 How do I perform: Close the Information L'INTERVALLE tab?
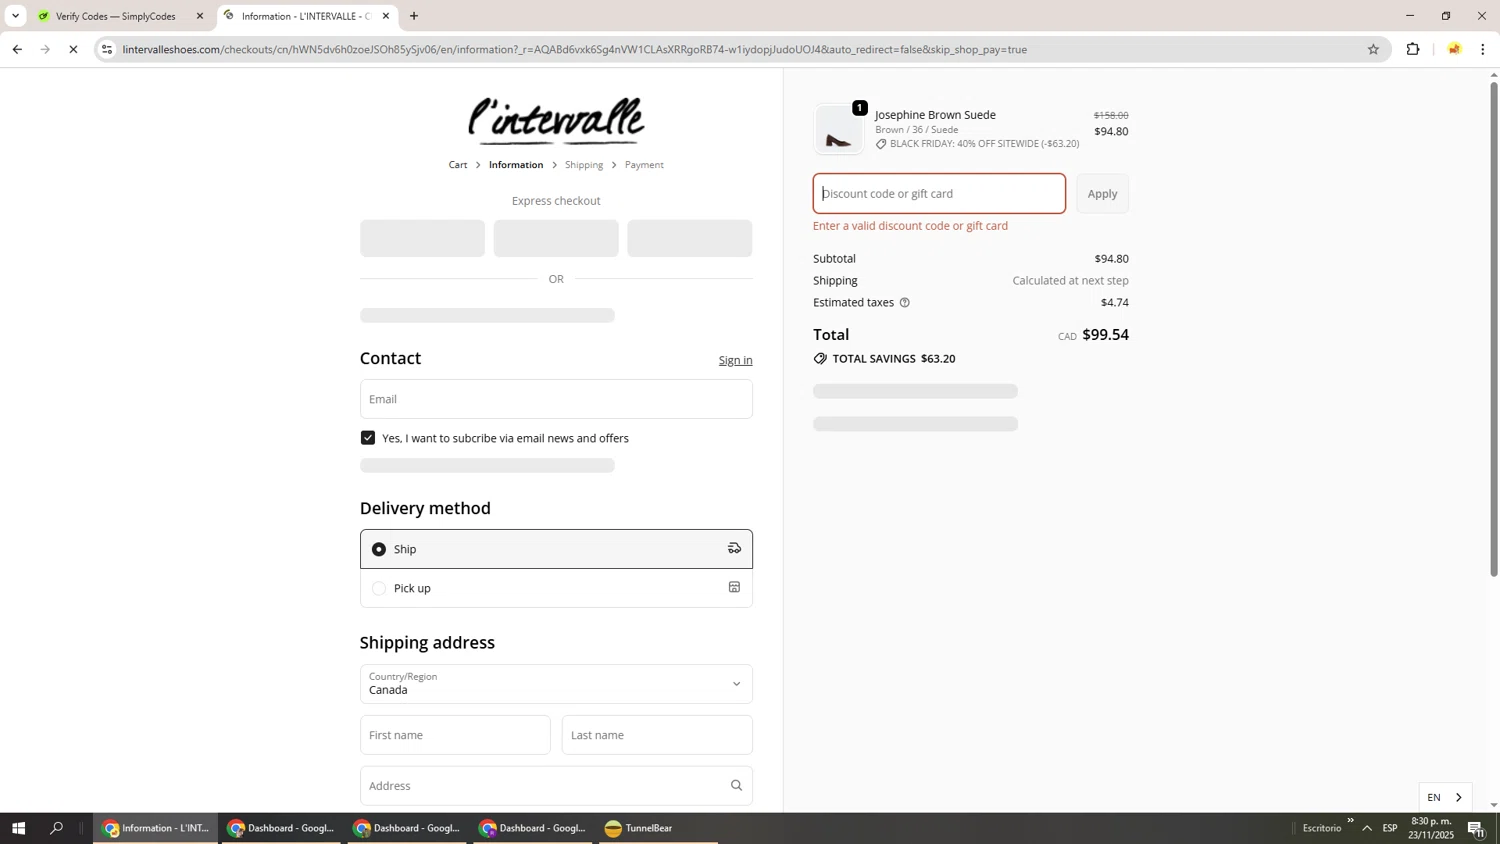tap(386, 16)
